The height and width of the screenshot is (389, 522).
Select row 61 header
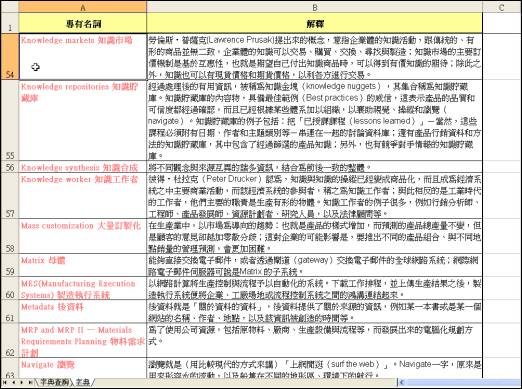point(10,311)
